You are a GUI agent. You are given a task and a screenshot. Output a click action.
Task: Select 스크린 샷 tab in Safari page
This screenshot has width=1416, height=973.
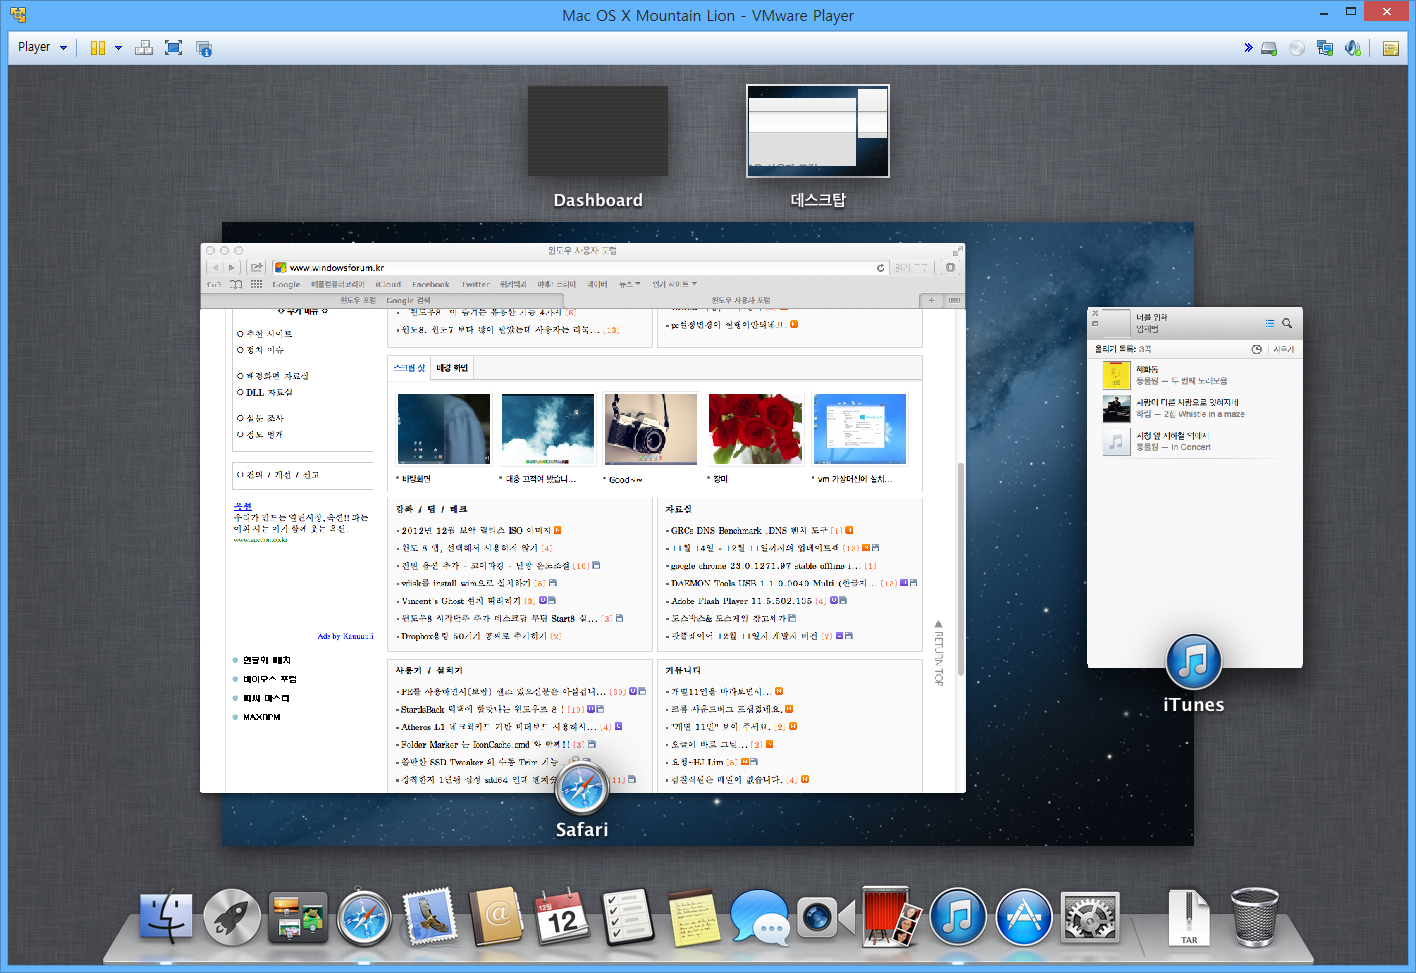point(409,368)
